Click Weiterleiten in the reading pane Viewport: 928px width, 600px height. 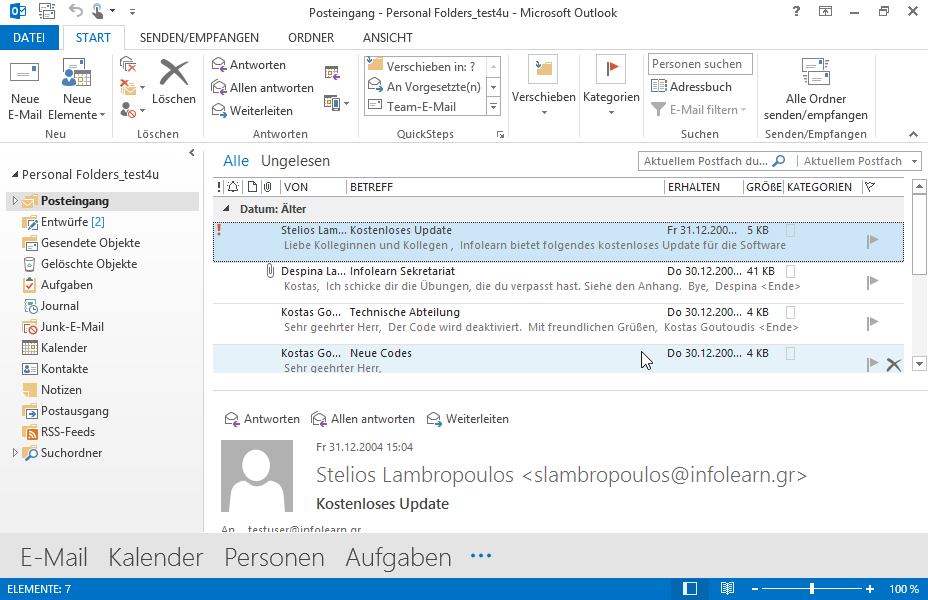pyautogui.click(x=468, y=419)
